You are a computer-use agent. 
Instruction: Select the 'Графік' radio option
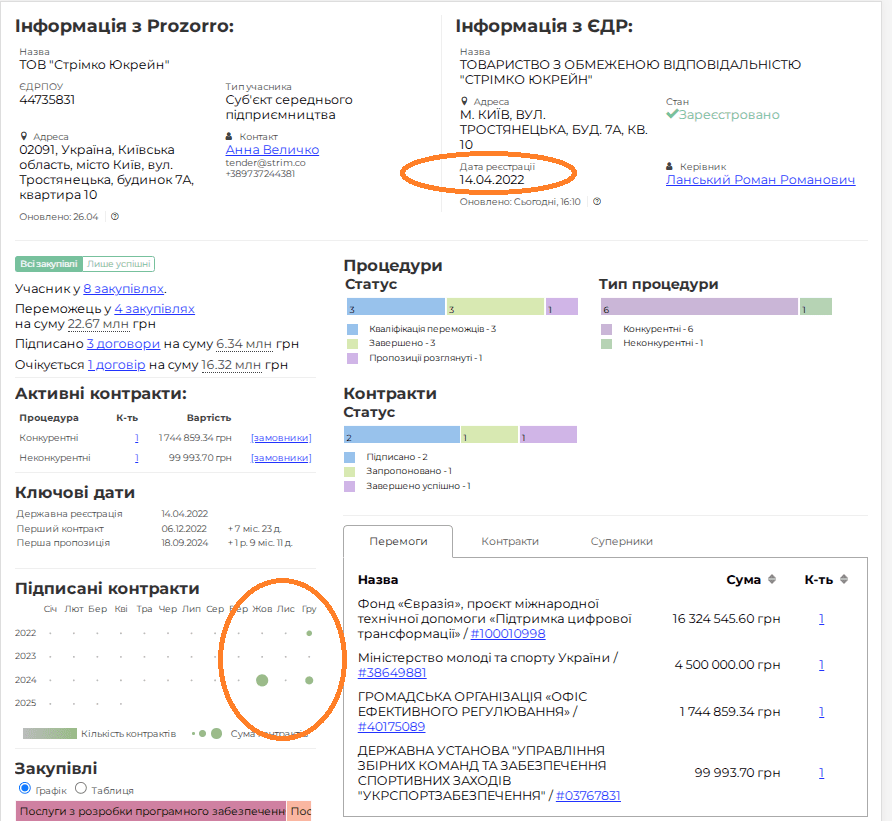tap(26, 789)
